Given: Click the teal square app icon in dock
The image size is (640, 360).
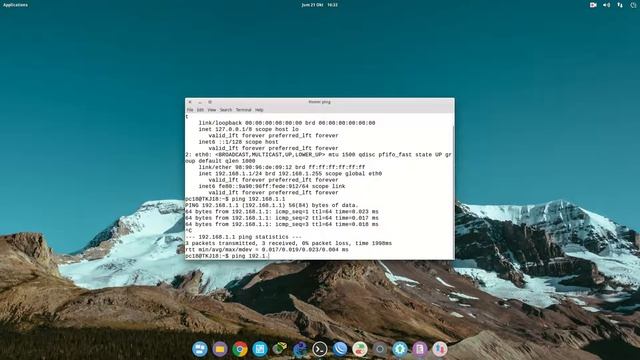Looking at the screenshot, I should click(x=260, y=349).
